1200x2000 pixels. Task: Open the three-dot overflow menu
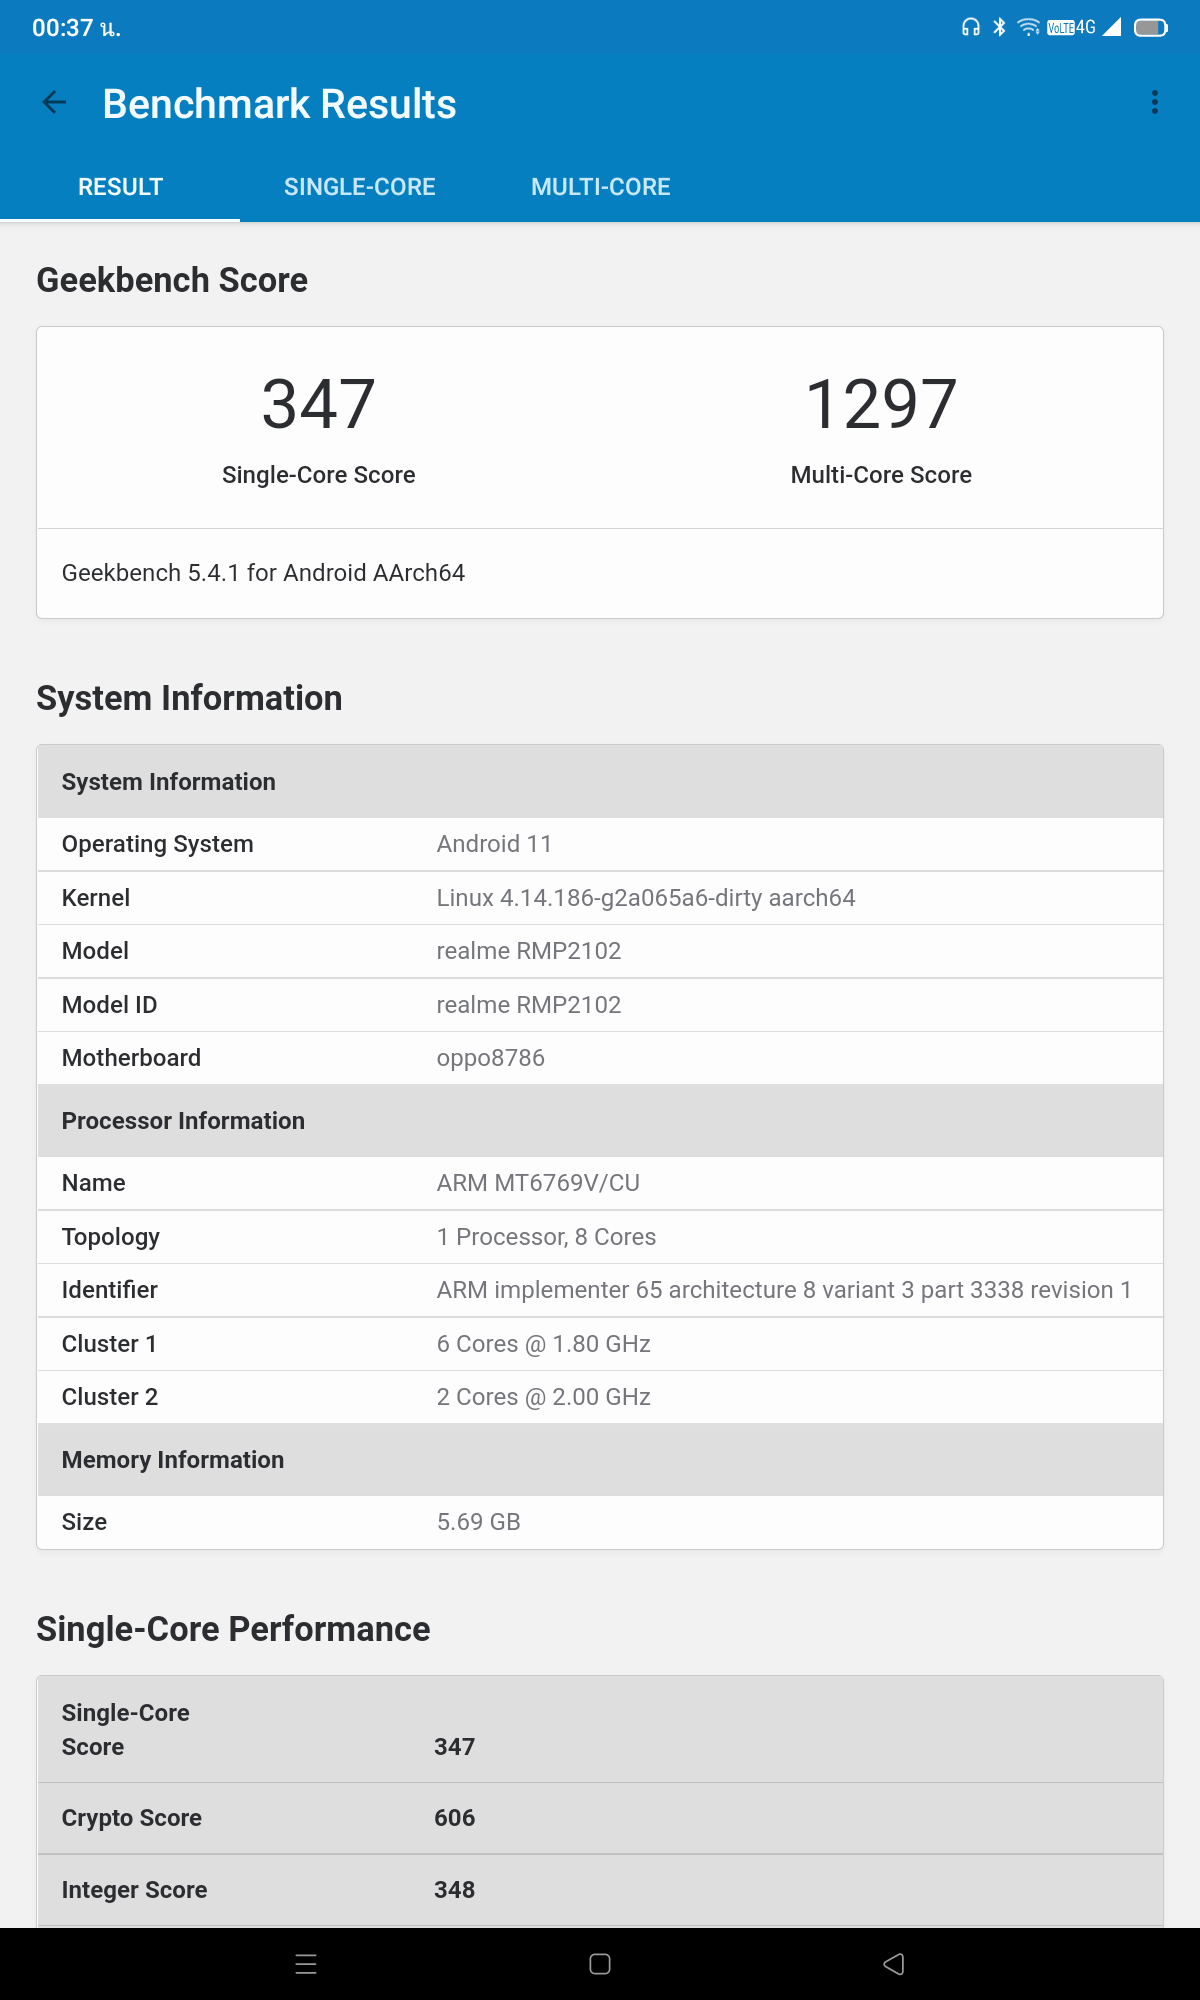tap(1154, 103)
